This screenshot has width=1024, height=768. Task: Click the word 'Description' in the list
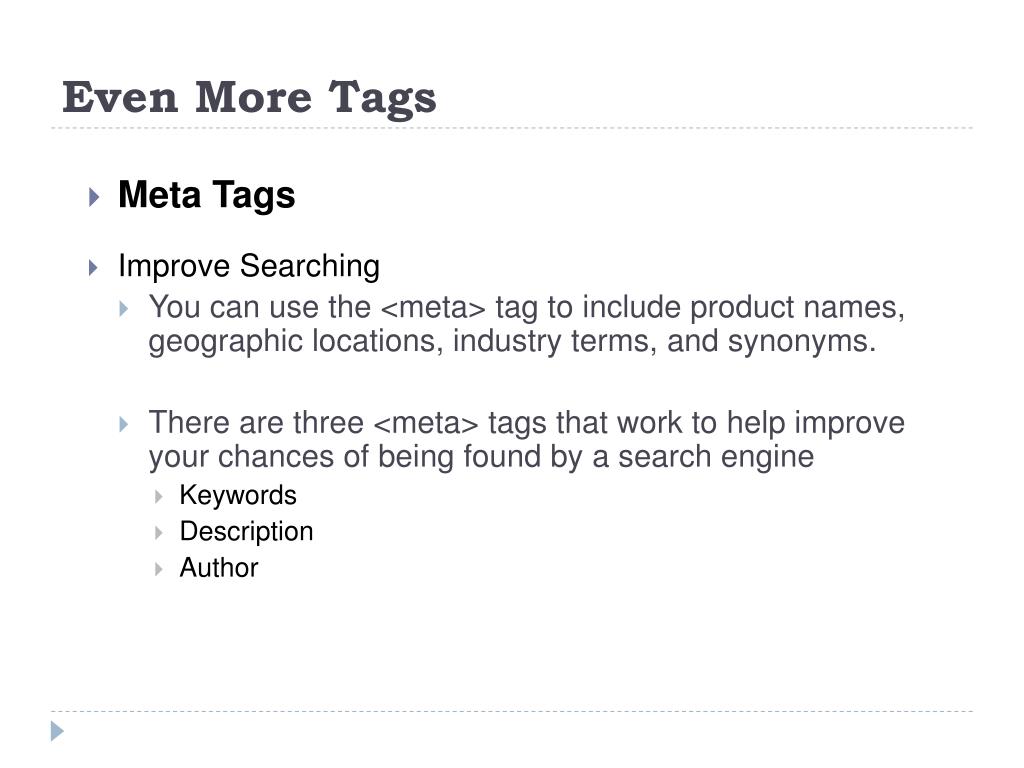(x=246, y=532)
